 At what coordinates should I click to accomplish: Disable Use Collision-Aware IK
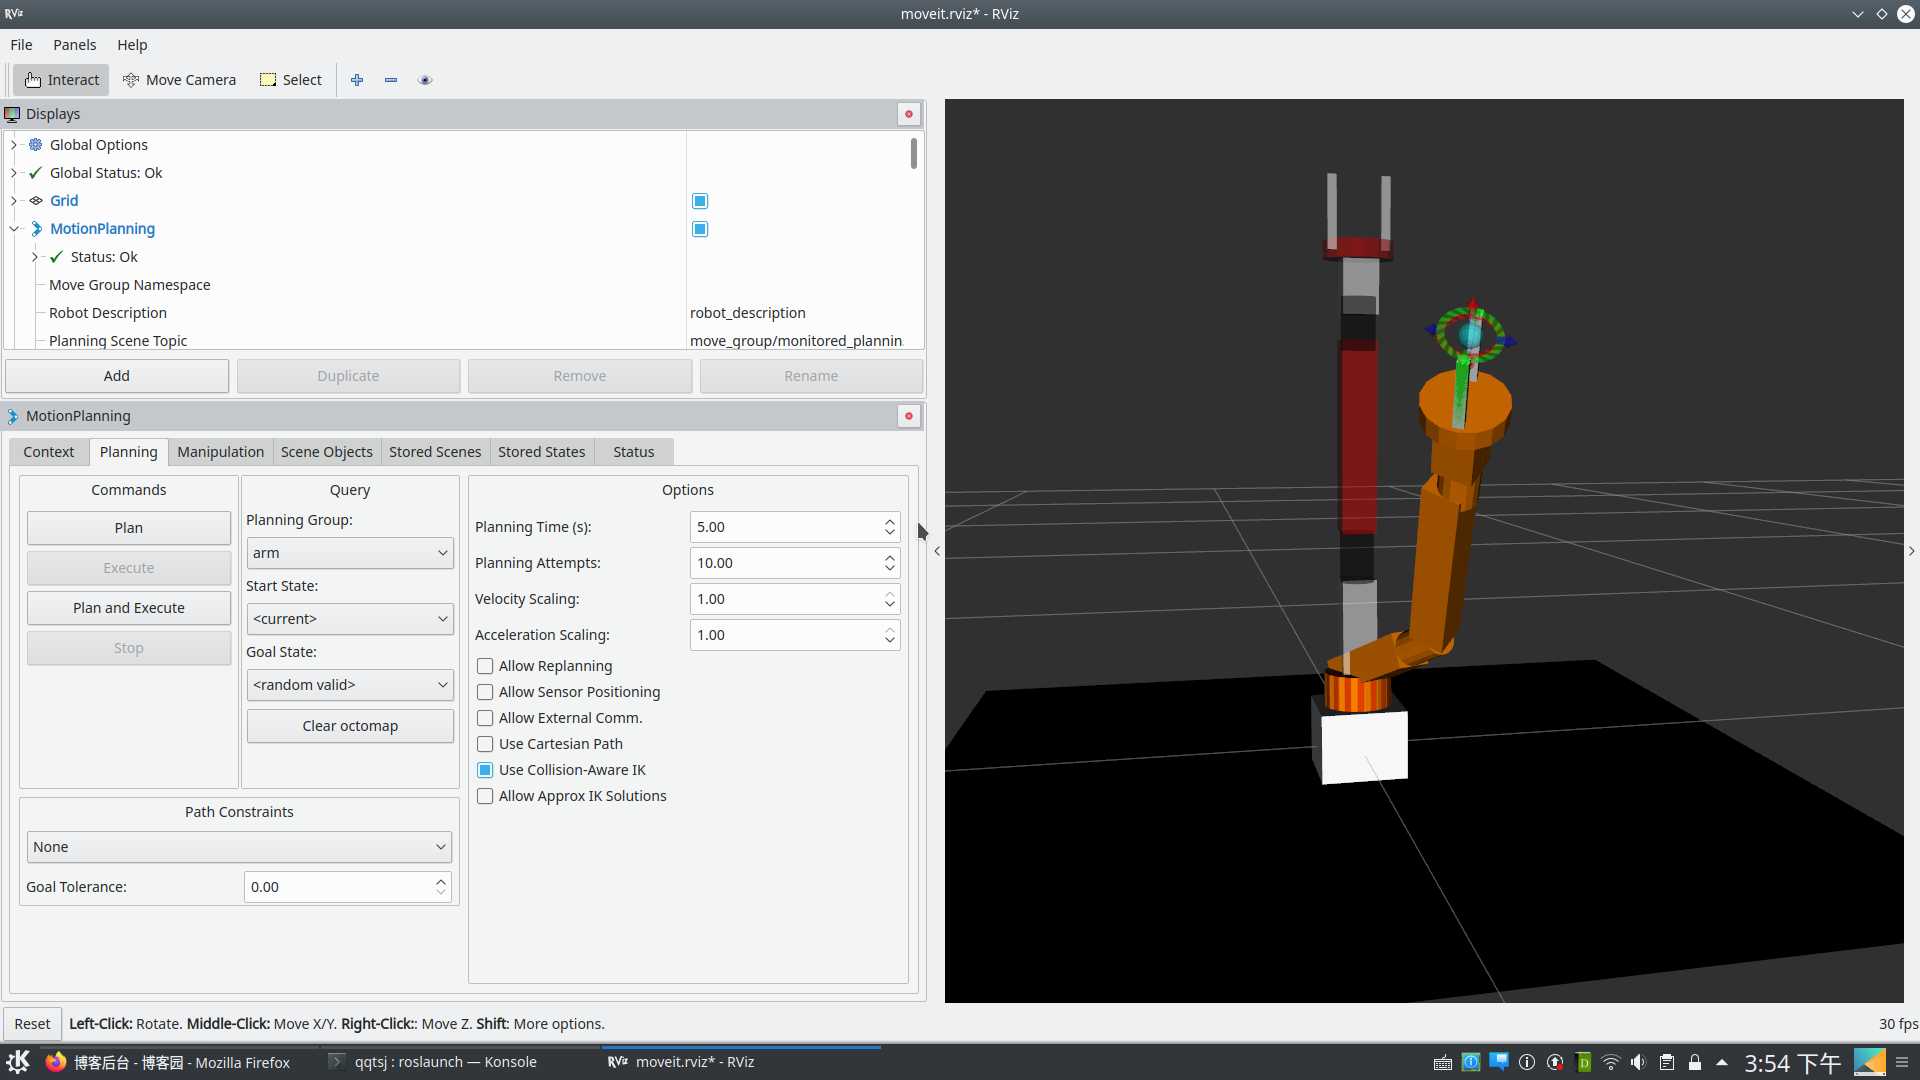point(485,770)
